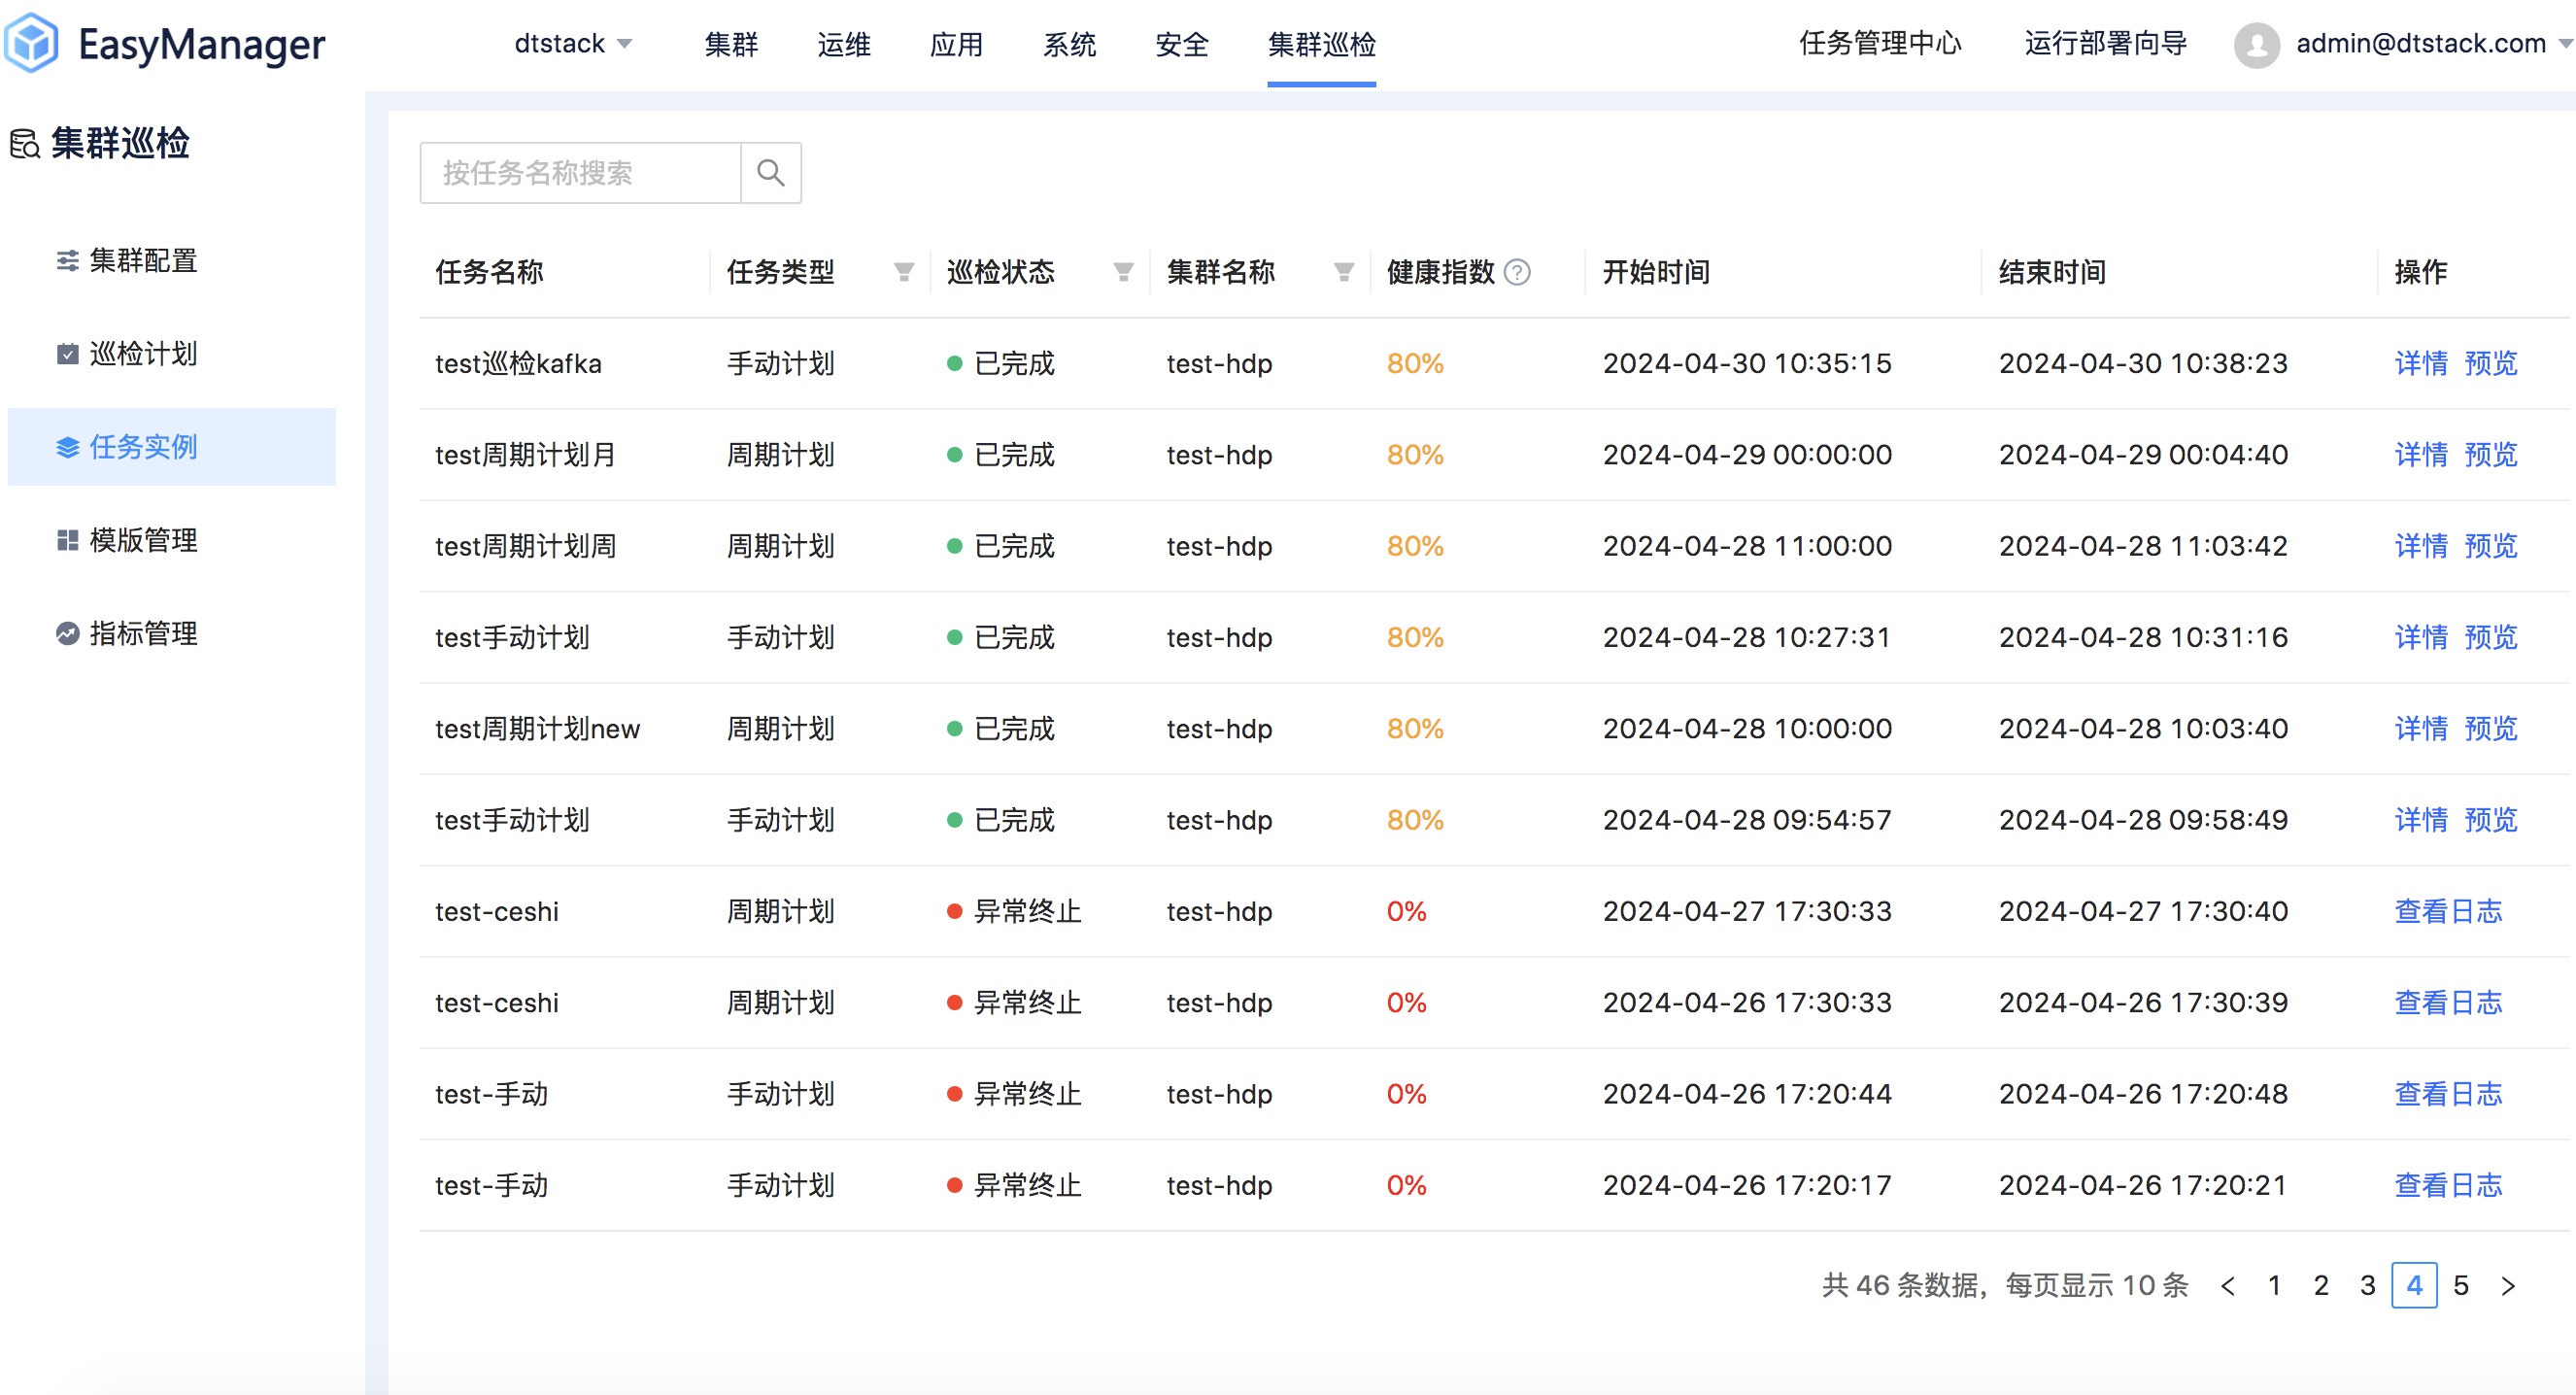Viewport: 2576px width, 1395px height.
Task: Select 巡检计划 in sidebar
Action: click(x=172, y=354)
